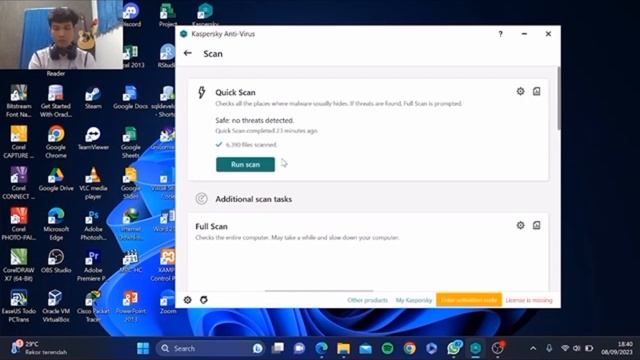Click Kaspersky support icon beside bottom gear
Viewport: 640px width, 360px height.
pos(204,300)
